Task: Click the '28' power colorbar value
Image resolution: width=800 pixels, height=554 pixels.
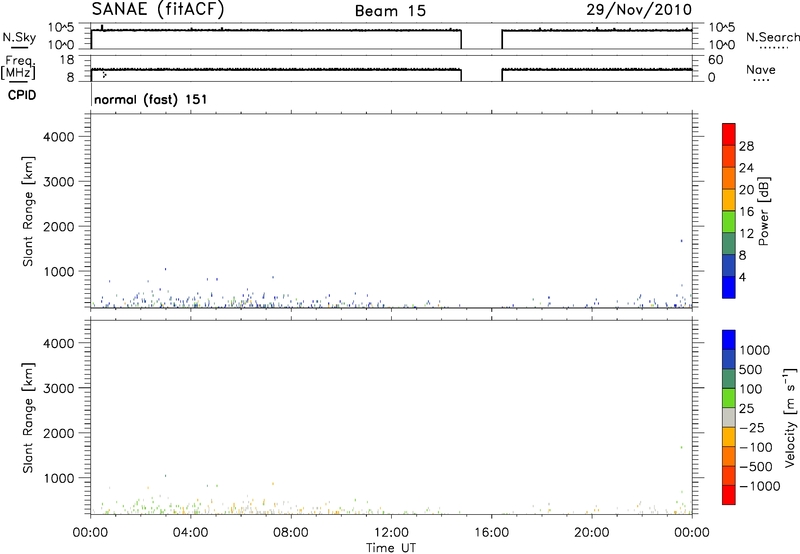Action: [746, 146]
